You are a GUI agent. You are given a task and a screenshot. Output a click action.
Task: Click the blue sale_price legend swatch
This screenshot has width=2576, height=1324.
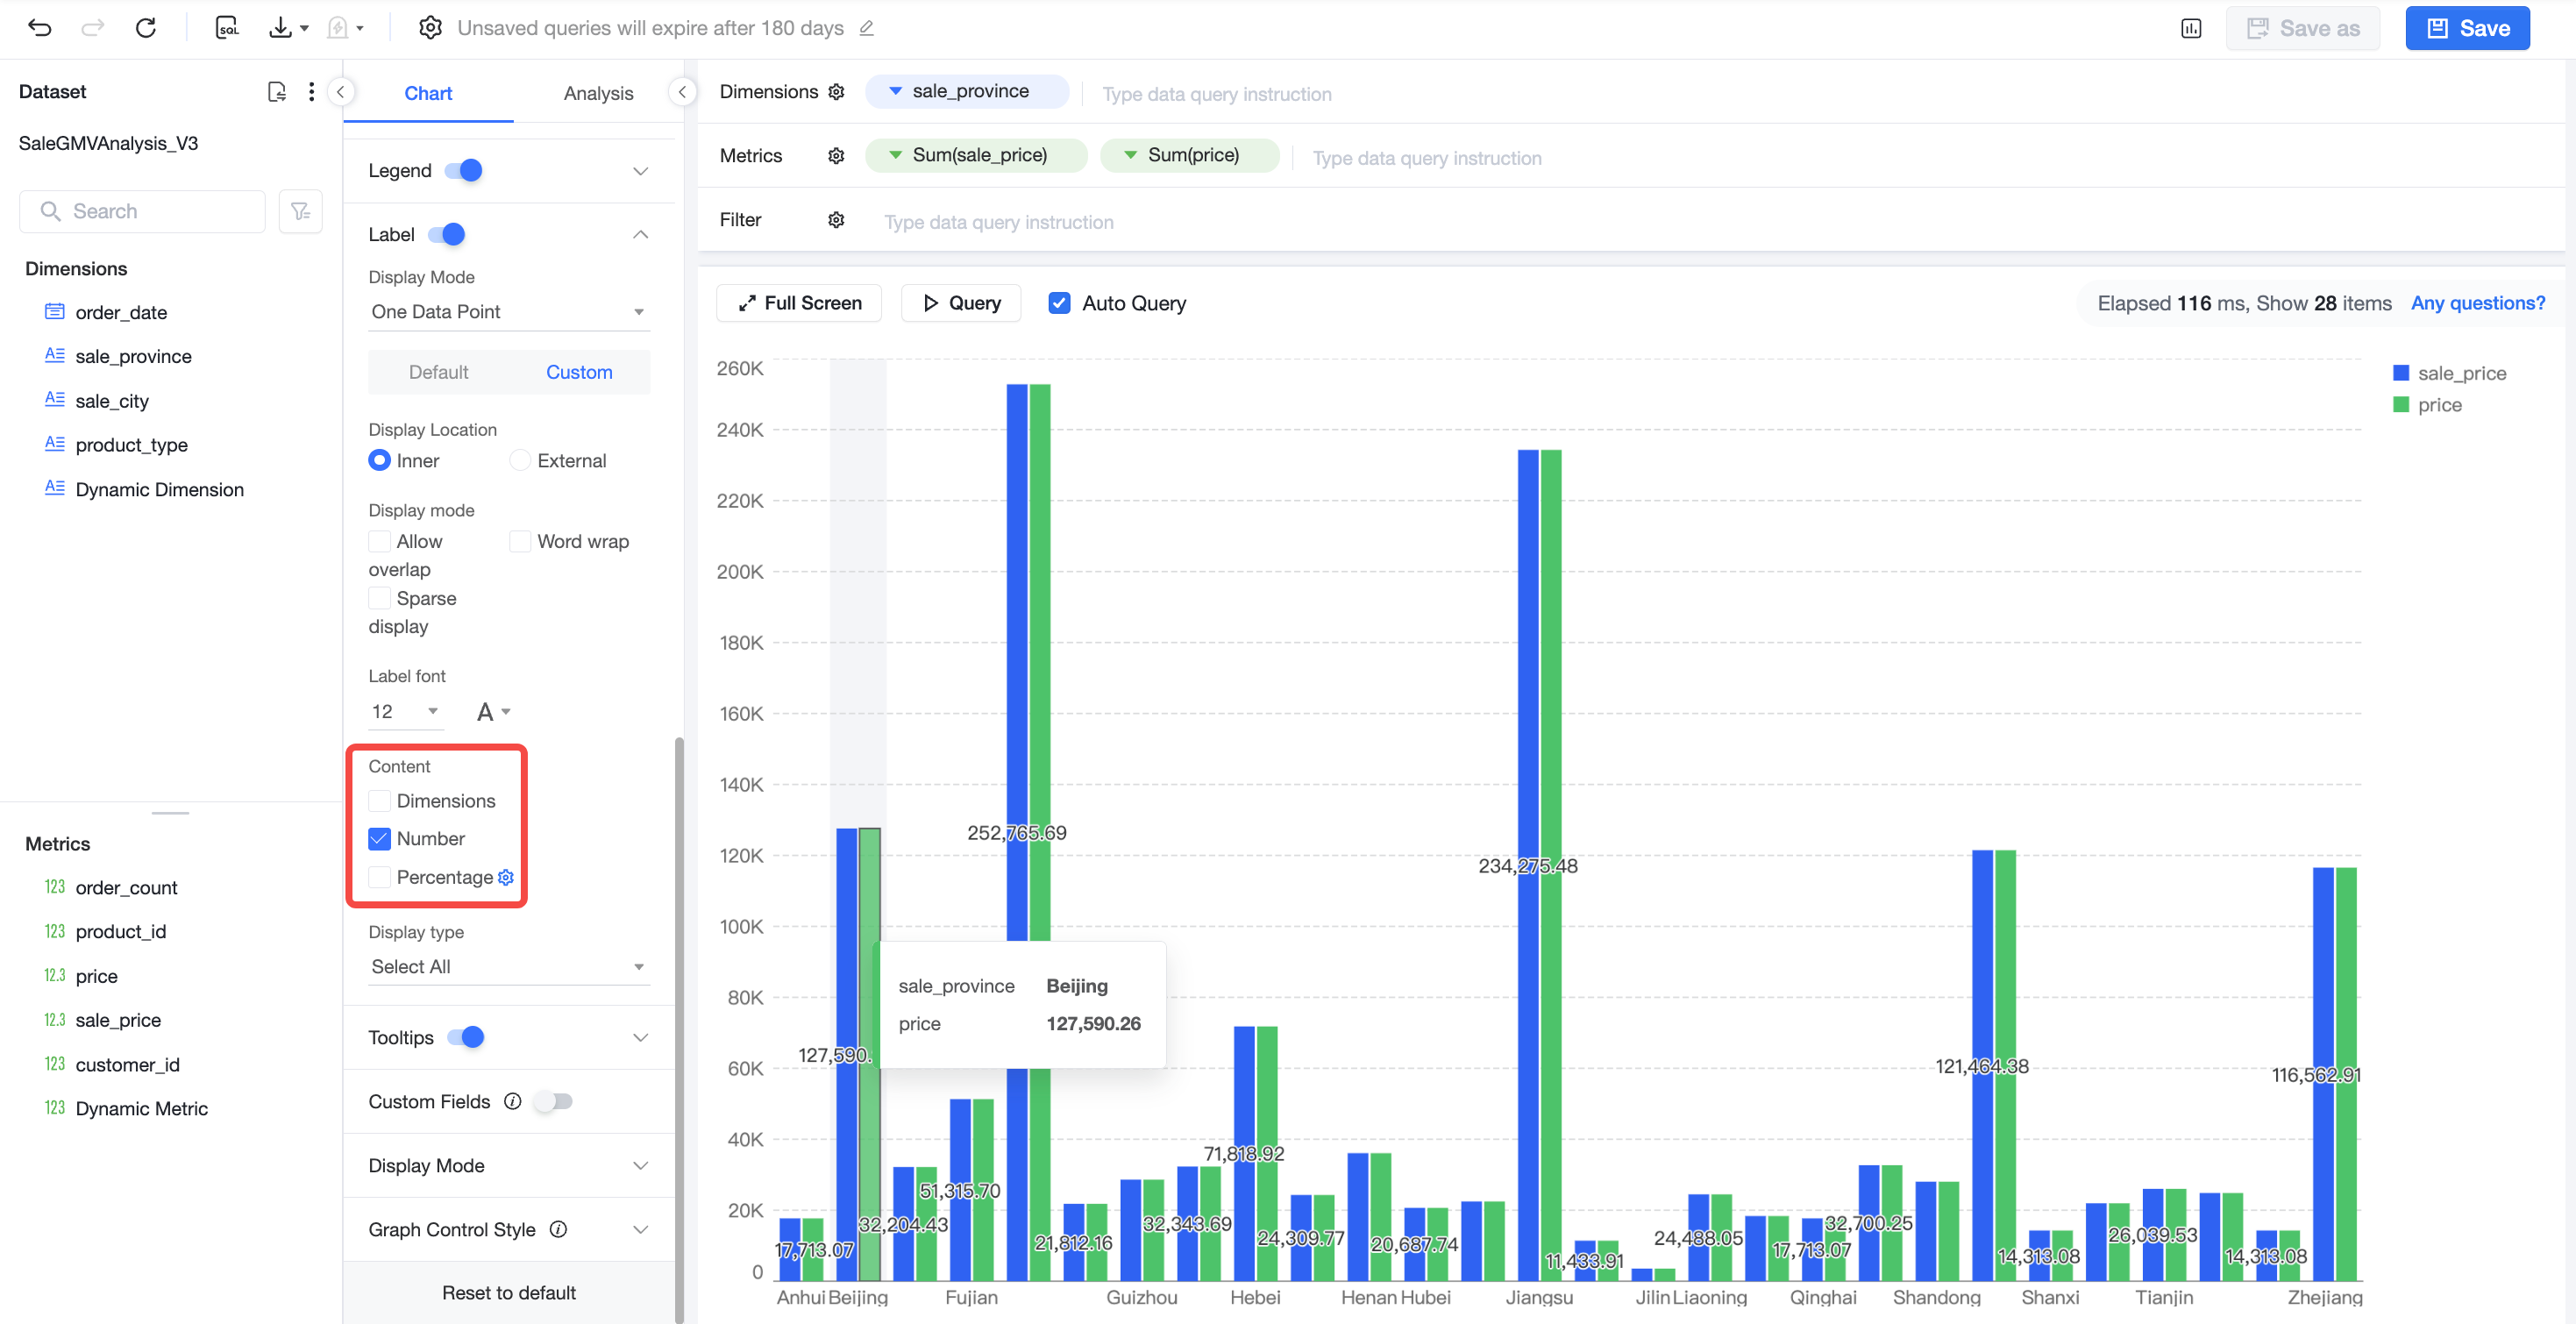2401,373
